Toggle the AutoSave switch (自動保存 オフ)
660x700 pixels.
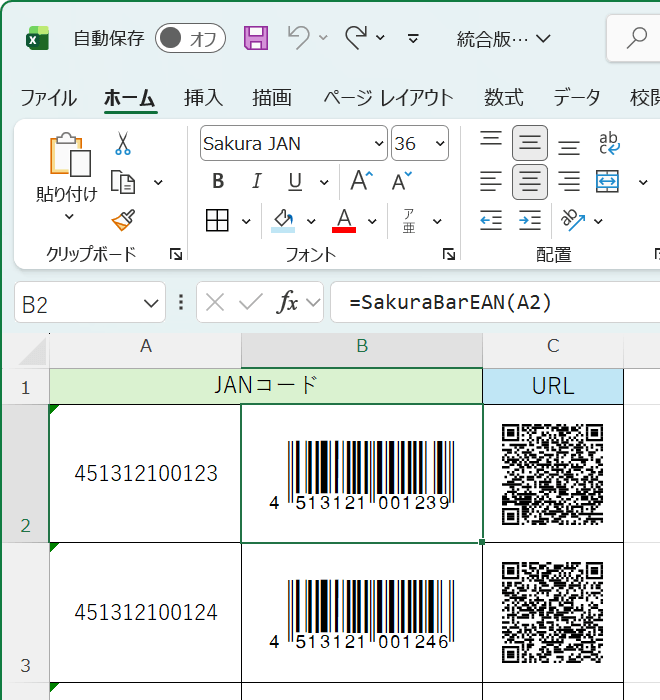[x=190, y=38]
